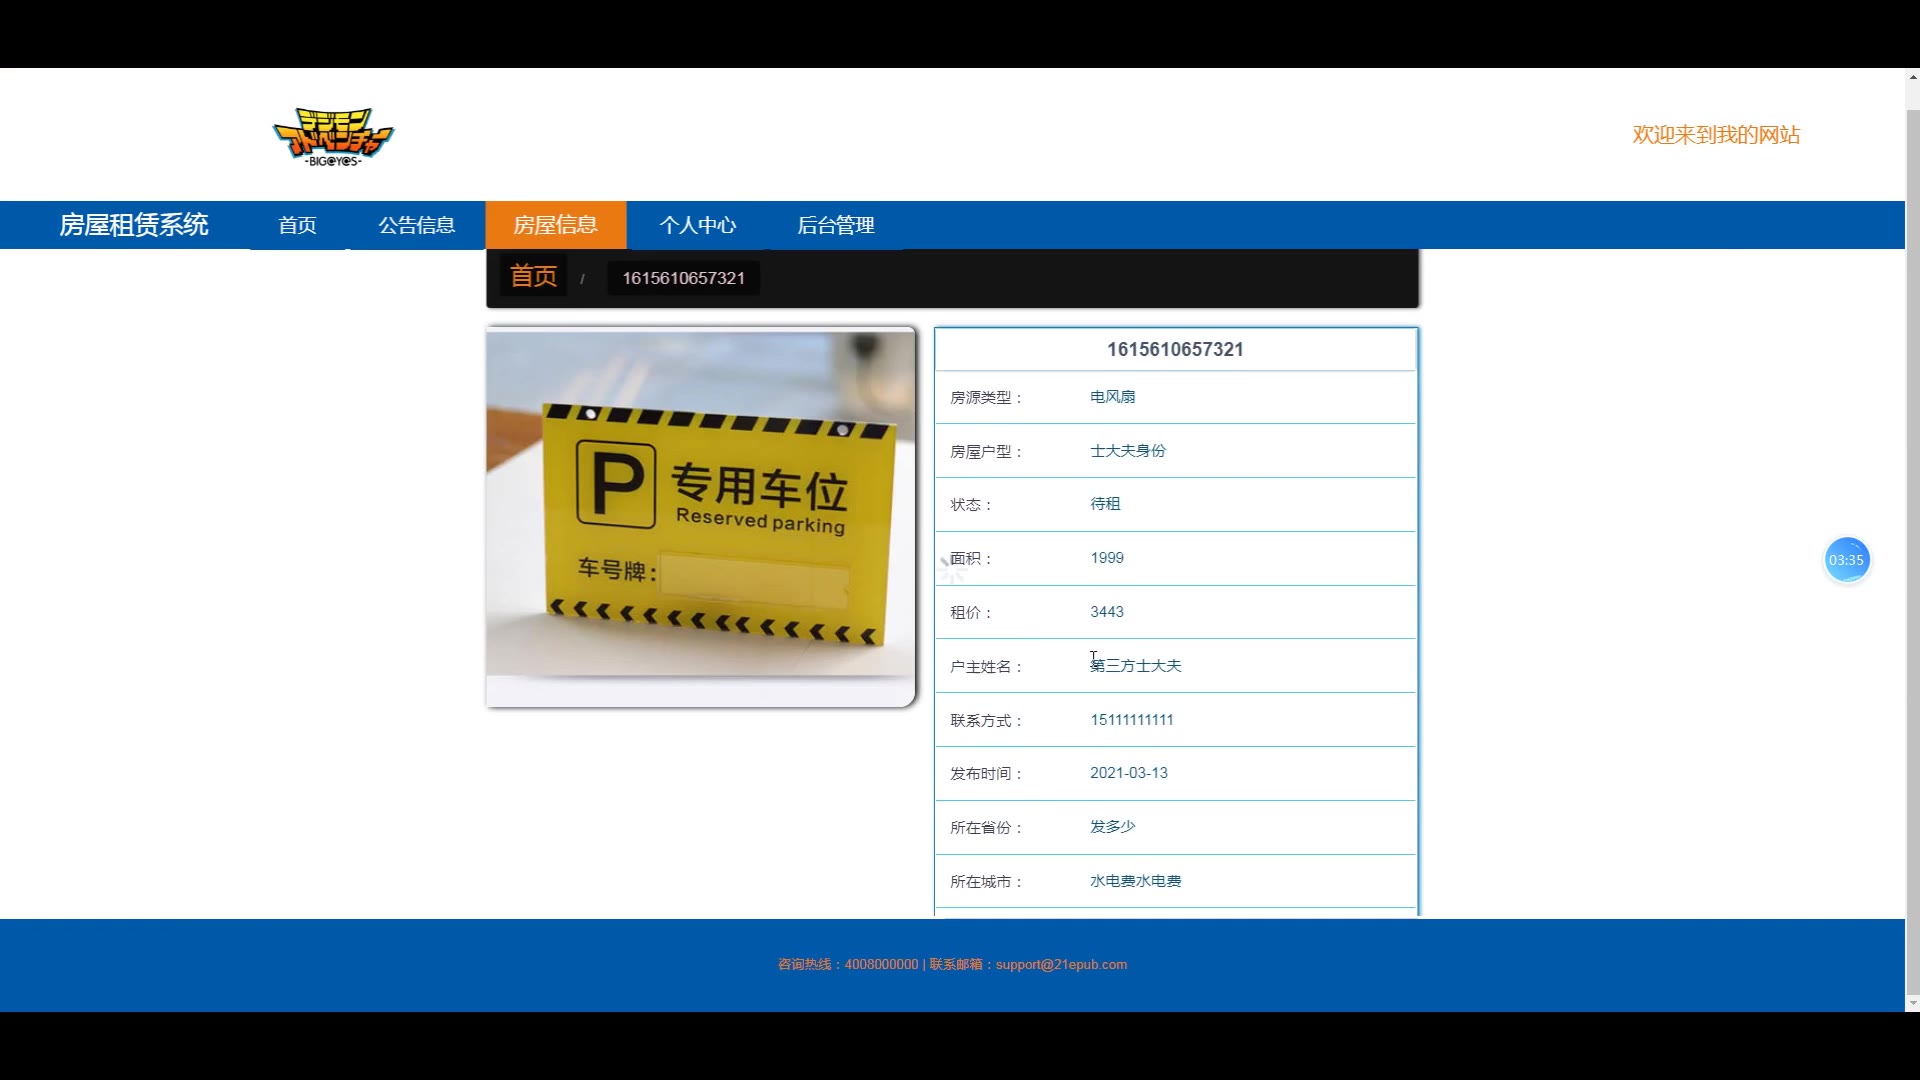Click the Digimon BIGEYES site logo
This screenshot has height=1080, width=1920.
333,137
